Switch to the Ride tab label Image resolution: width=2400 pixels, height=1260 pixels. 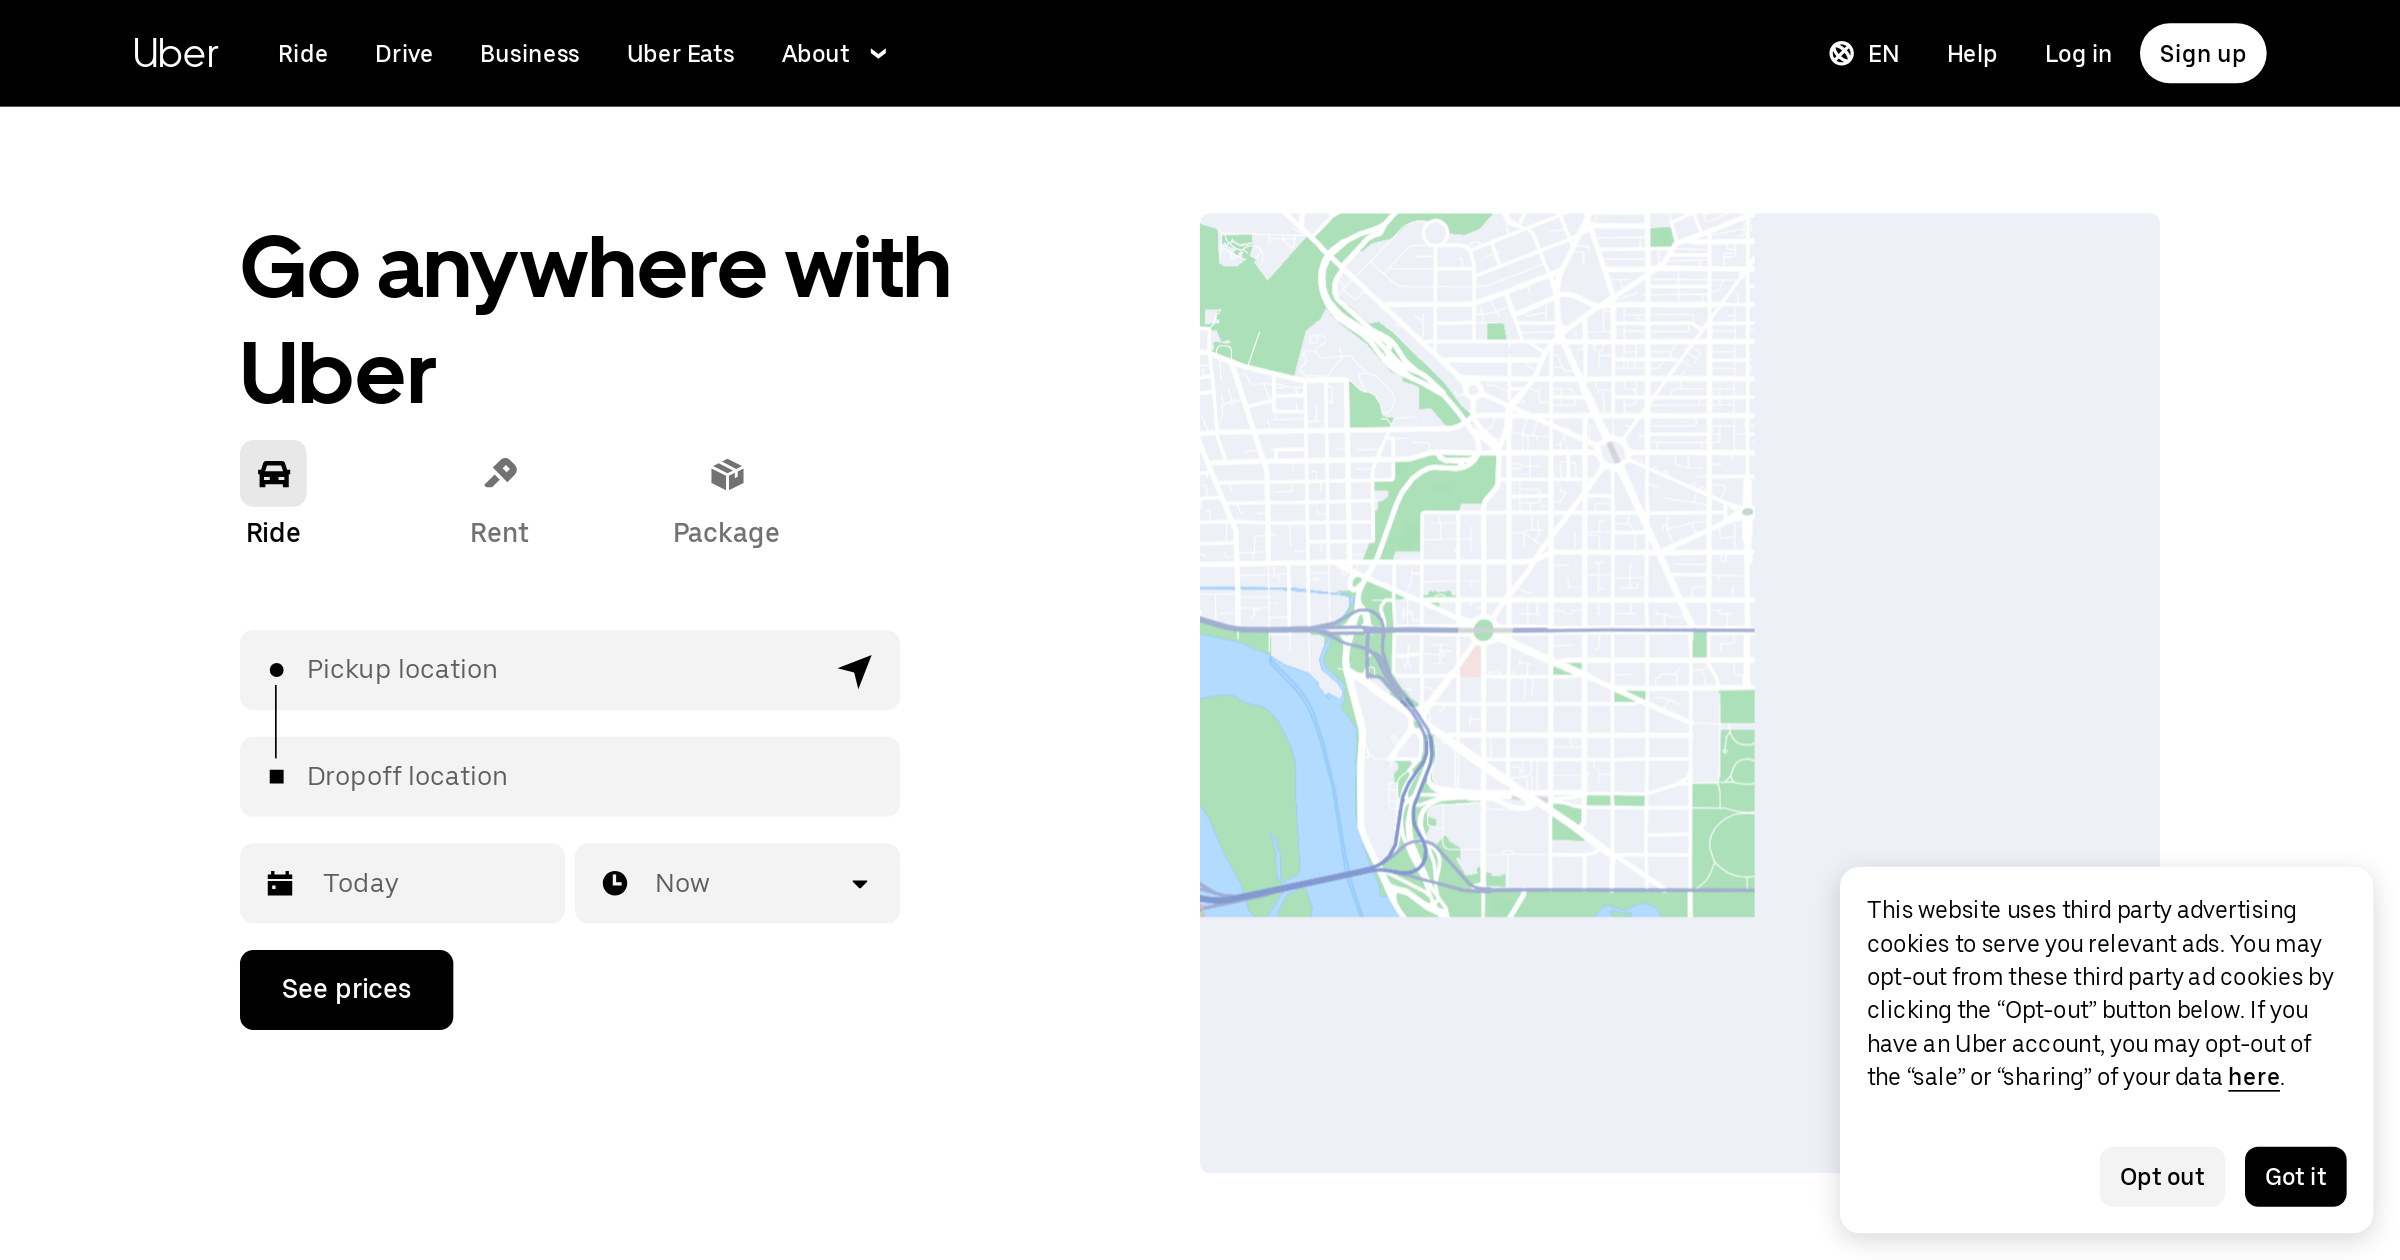[273, 533]
